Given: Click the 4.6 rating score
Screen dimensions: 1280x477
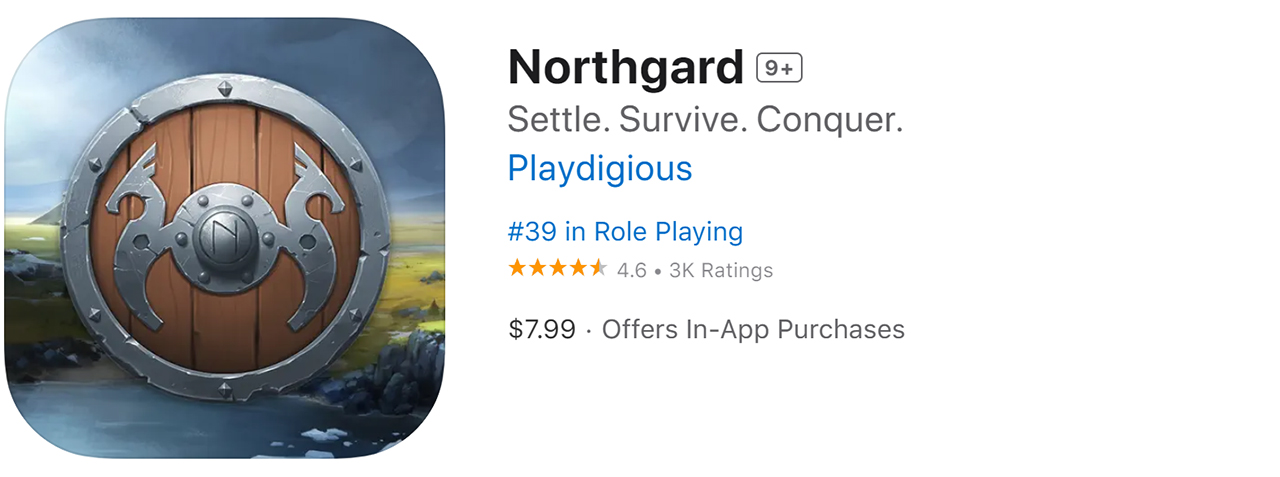Looking at the screenshot, I should pos(631,270).
